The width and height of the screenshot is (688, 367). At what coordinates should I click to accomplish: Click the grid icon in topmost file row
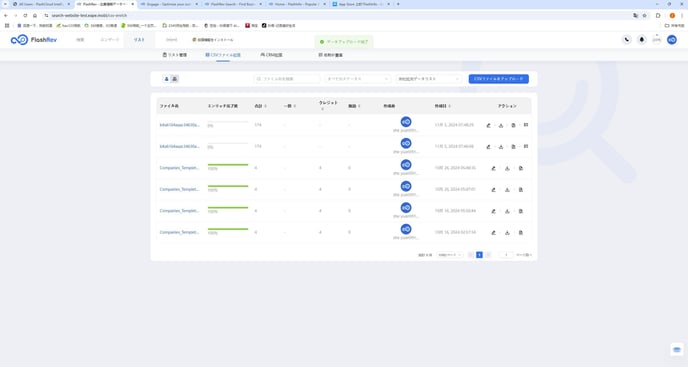[526, 125]
